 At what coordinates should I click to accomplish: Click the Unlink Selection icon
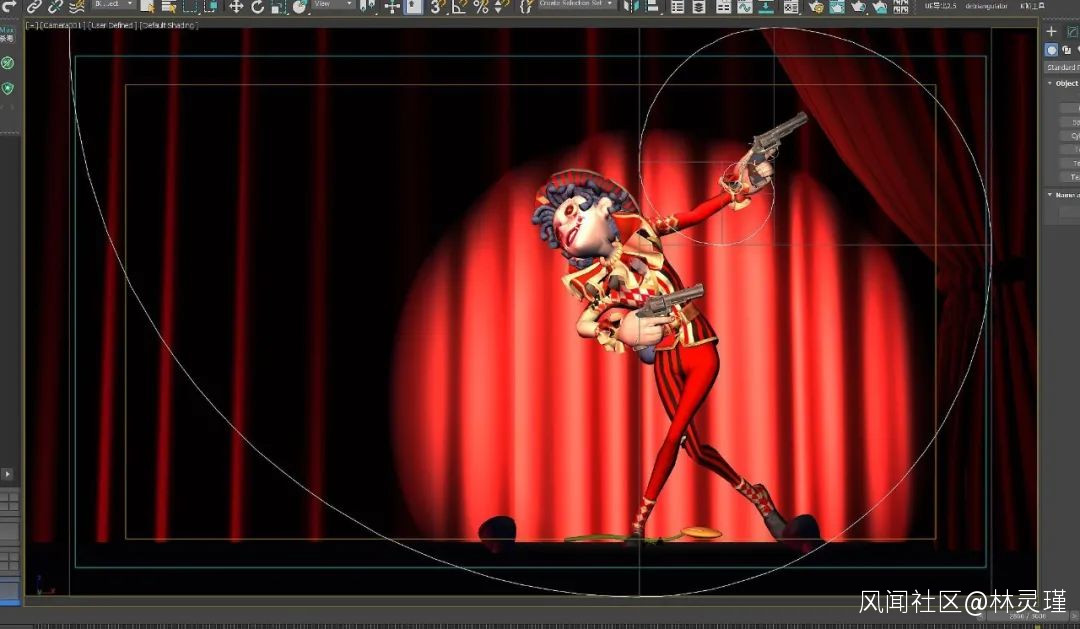[55, 7]
